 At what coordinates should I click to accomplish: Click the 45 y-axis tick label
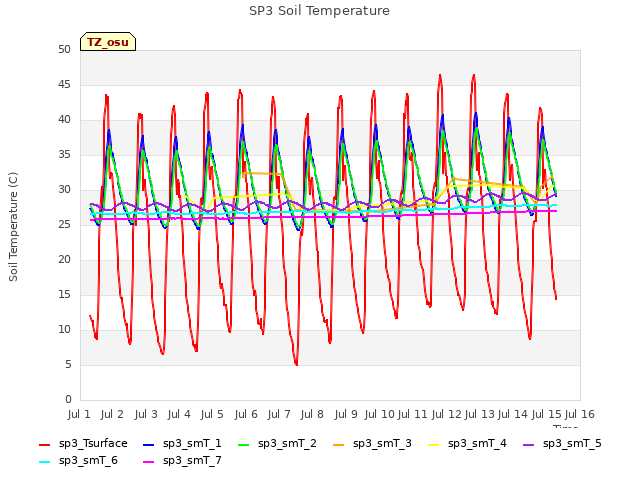pyautogui.click(x=64, y=84)
